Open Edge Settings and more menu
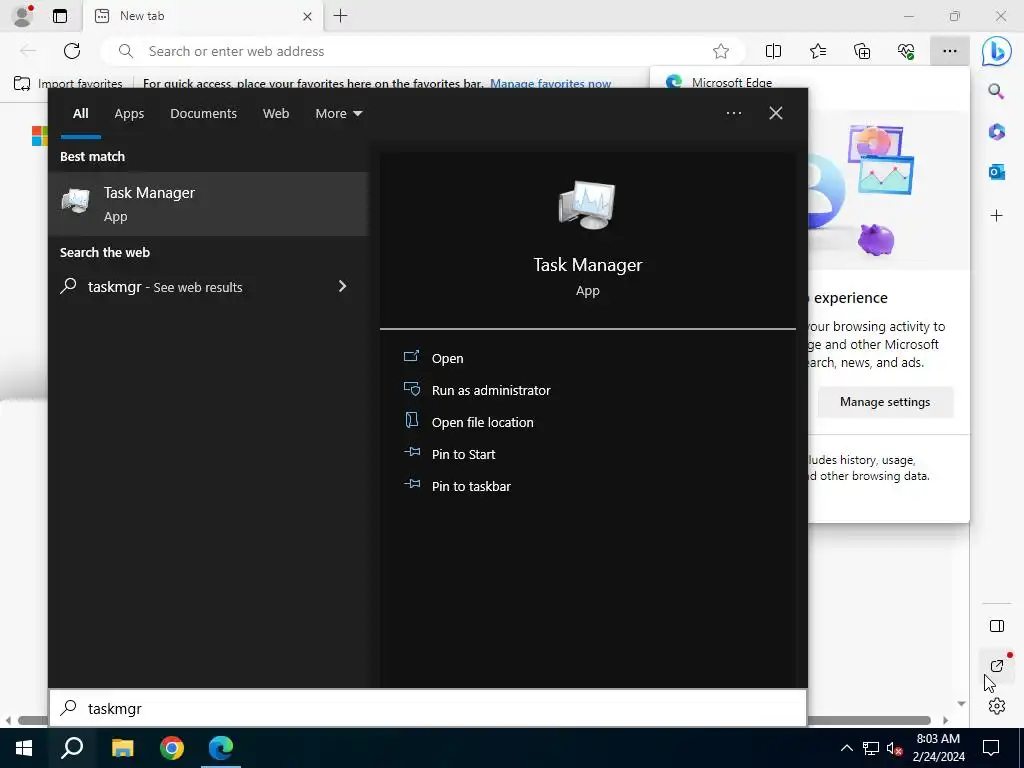 [x=950, y=51]
